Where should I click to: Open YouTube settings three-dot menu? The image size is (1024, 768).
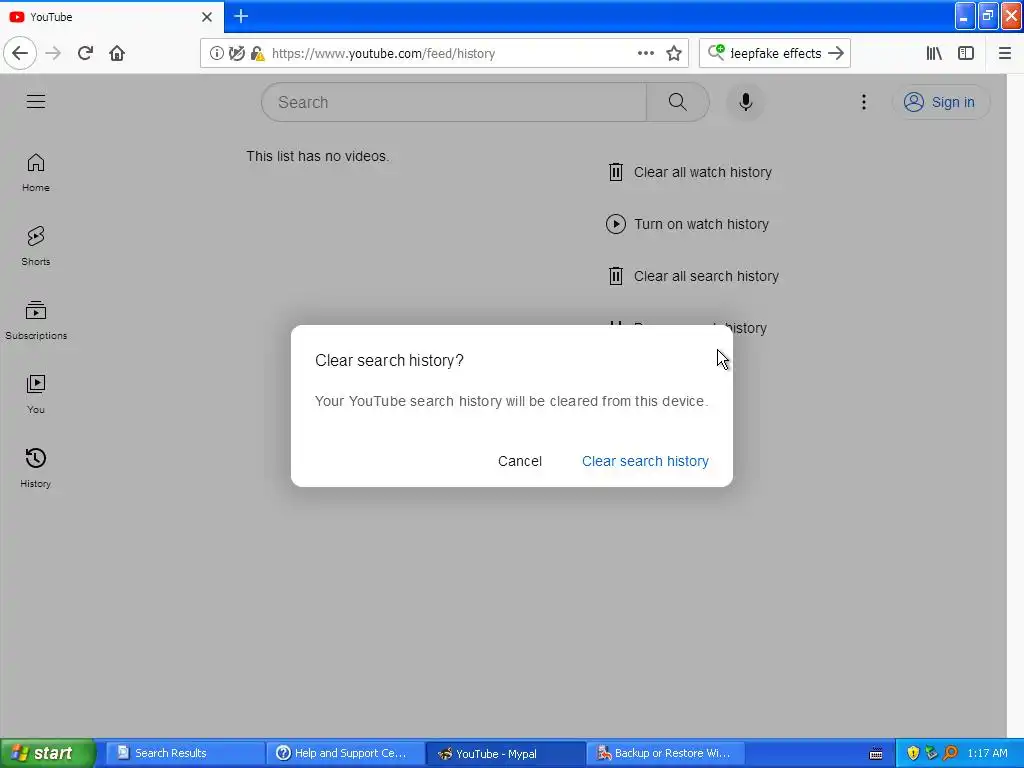click(x=863, y=102)
